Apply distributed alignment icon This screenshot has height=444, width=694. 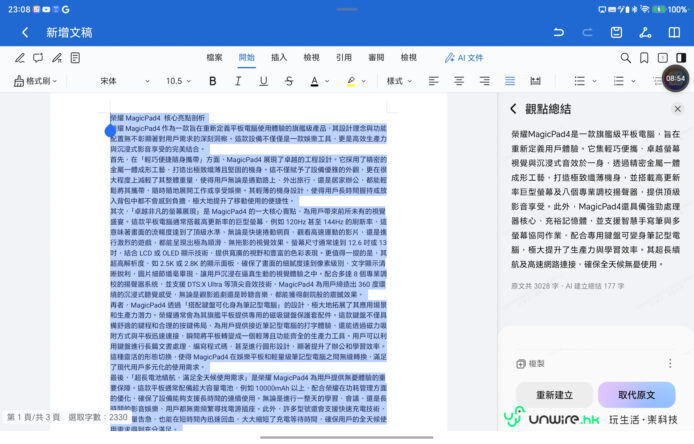coord(536,81)
